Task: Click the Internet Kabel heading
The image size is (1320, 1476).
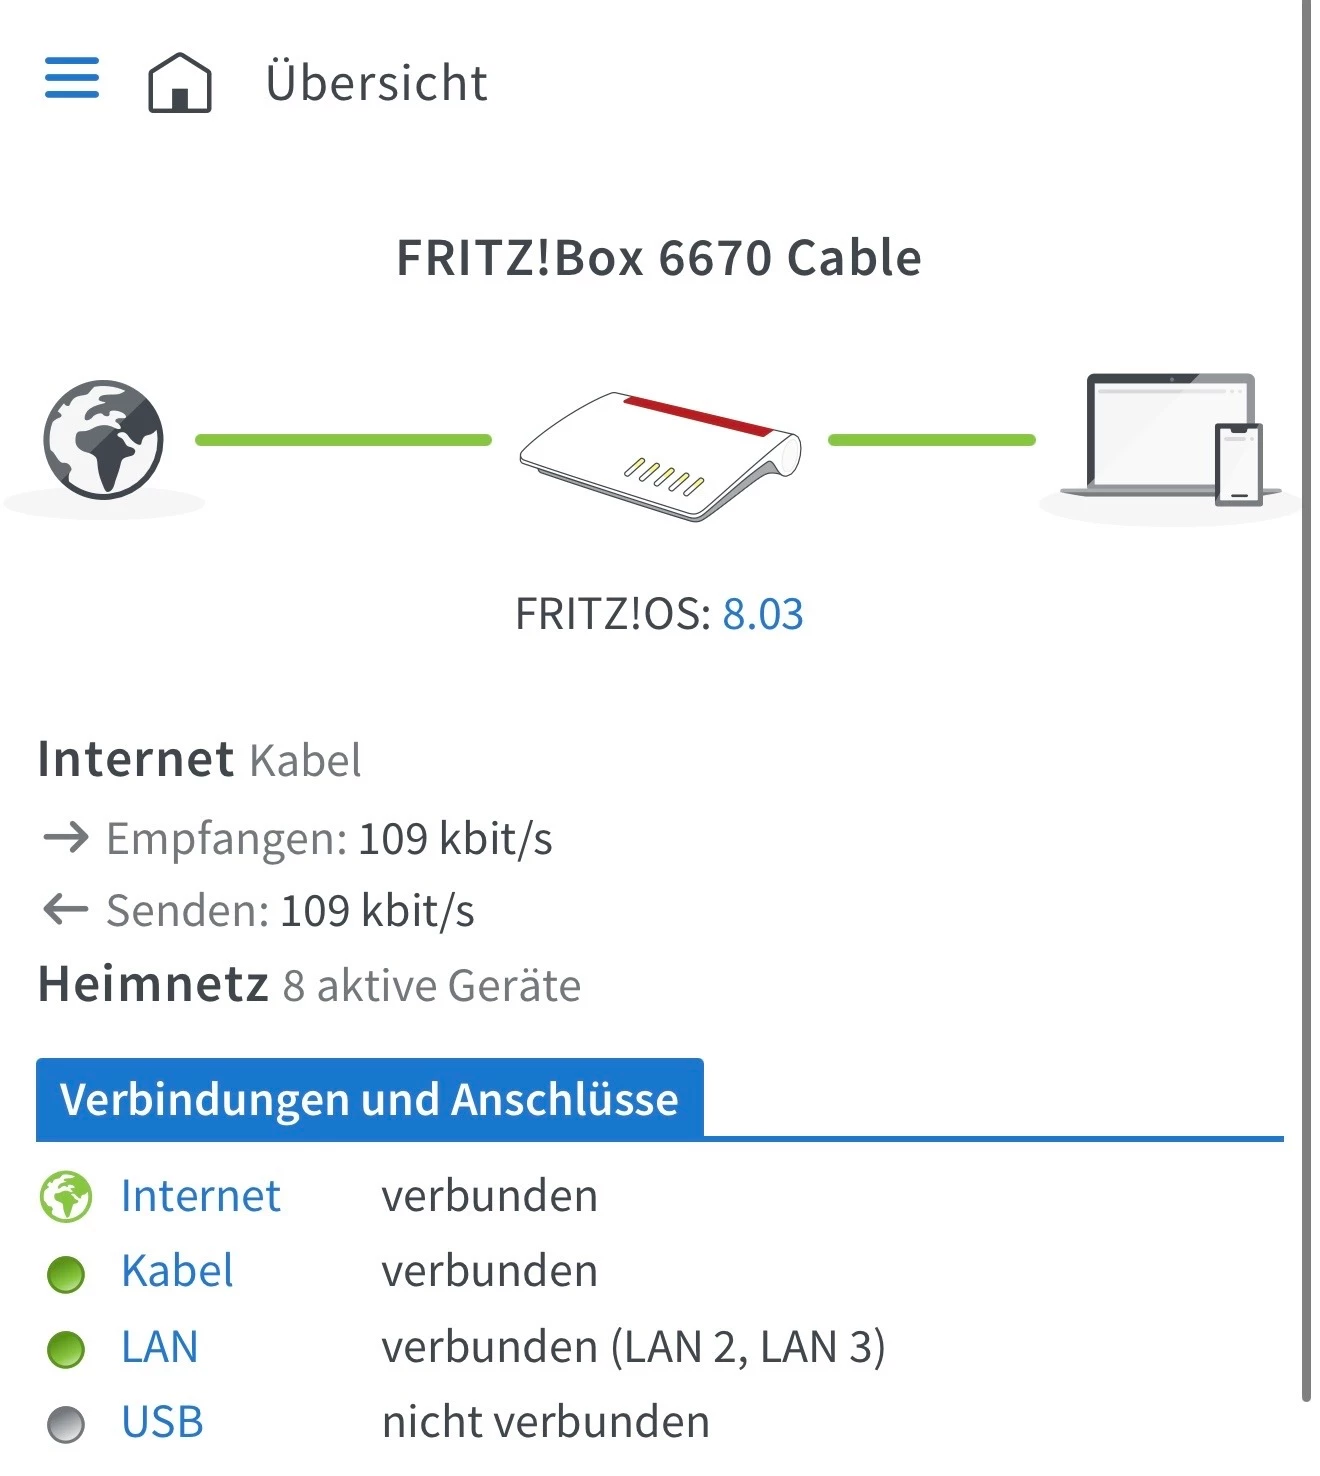Action: pyautogui.click(x=199, y=760)
